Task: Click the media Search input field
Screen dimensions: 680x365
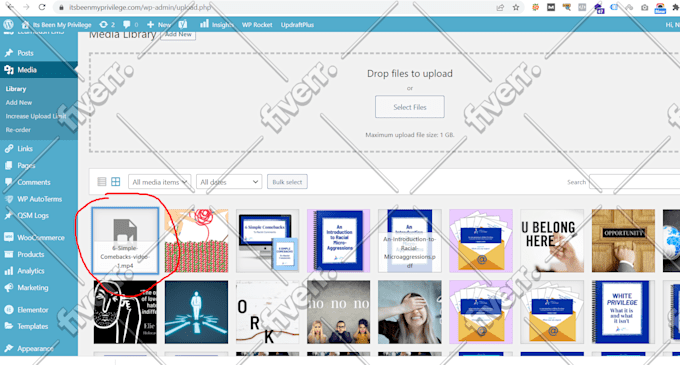Action: pyautogui.click(x=634, y=182)
